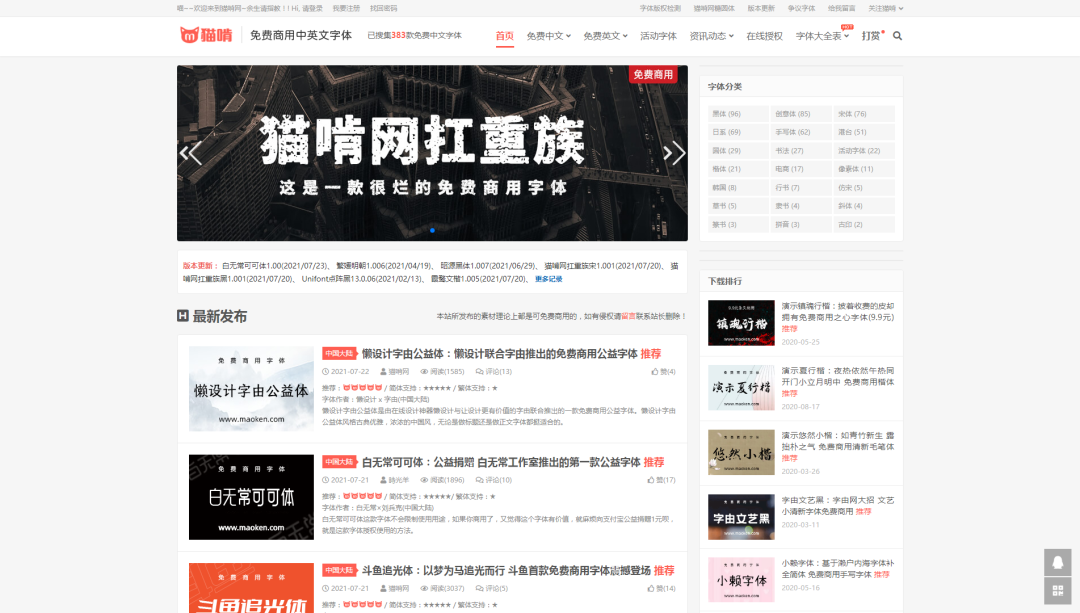The height and width of the screenshot is (613, 1080).
Task: Open 演示夏行楷 thumbnail in download ranking
Action: (x=741, y=387)
